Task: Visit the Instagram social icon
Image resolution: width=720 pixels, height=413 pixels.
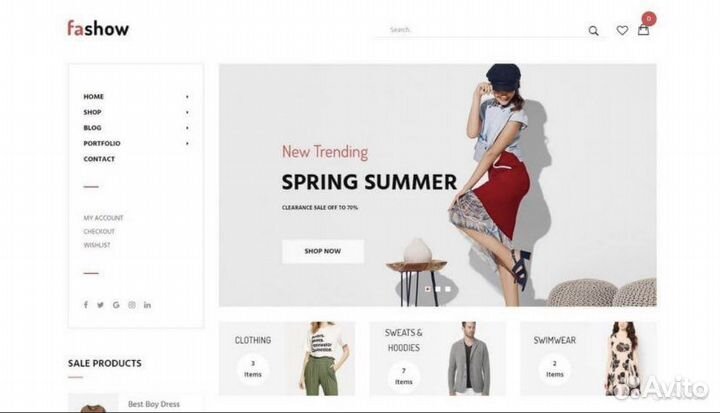Action: tap(132, 305)
